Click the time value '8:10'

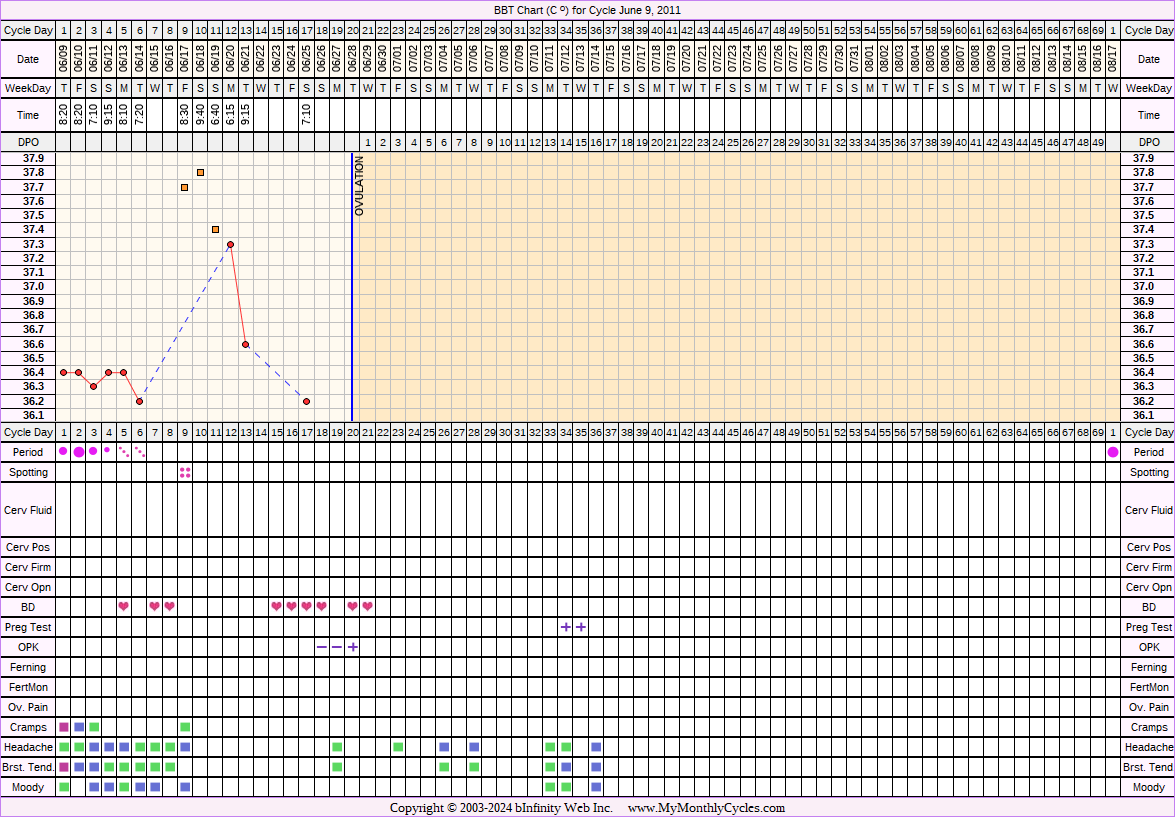point(124,115)
